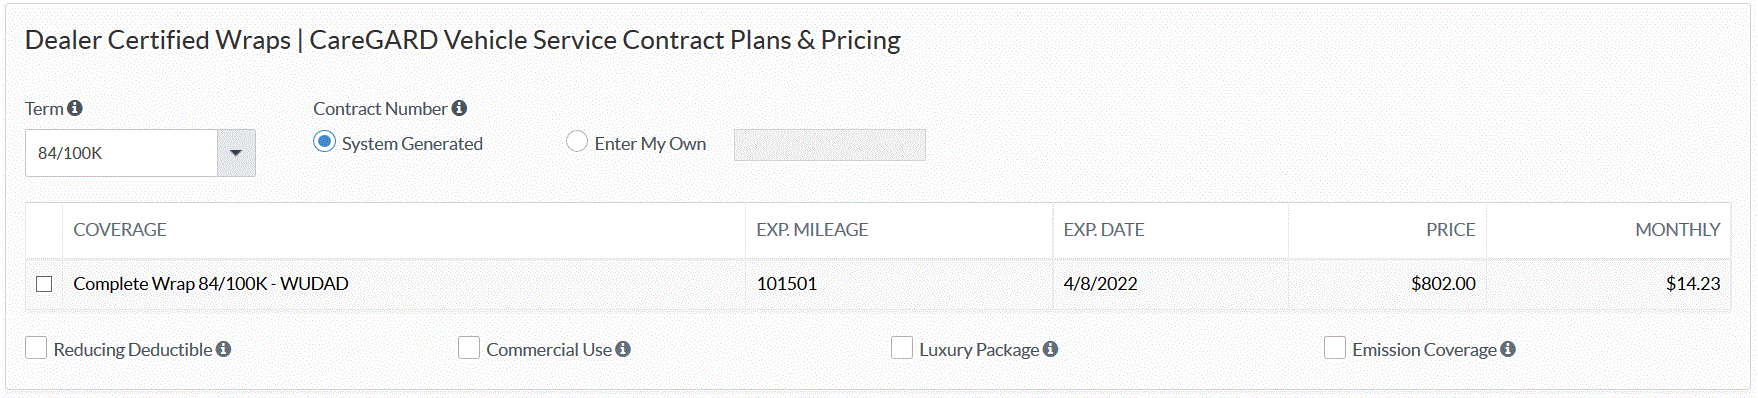This screenshot has height=398, width=1758.
Task: Tick the Commercial Use checkbox
Action: coord(469,348)
